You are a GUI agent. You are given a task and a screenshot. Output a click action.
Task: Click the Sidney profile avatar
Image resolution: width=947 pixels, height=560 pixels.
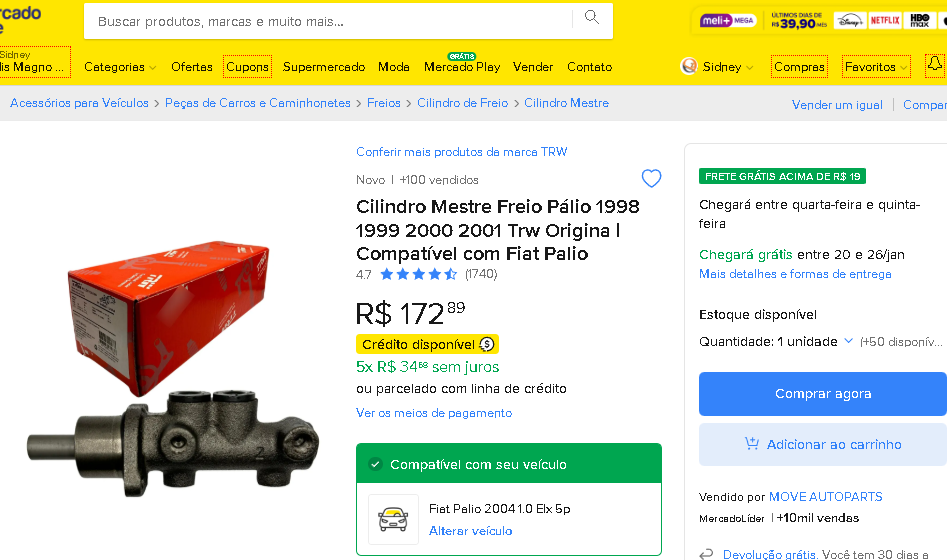point(689,66)
